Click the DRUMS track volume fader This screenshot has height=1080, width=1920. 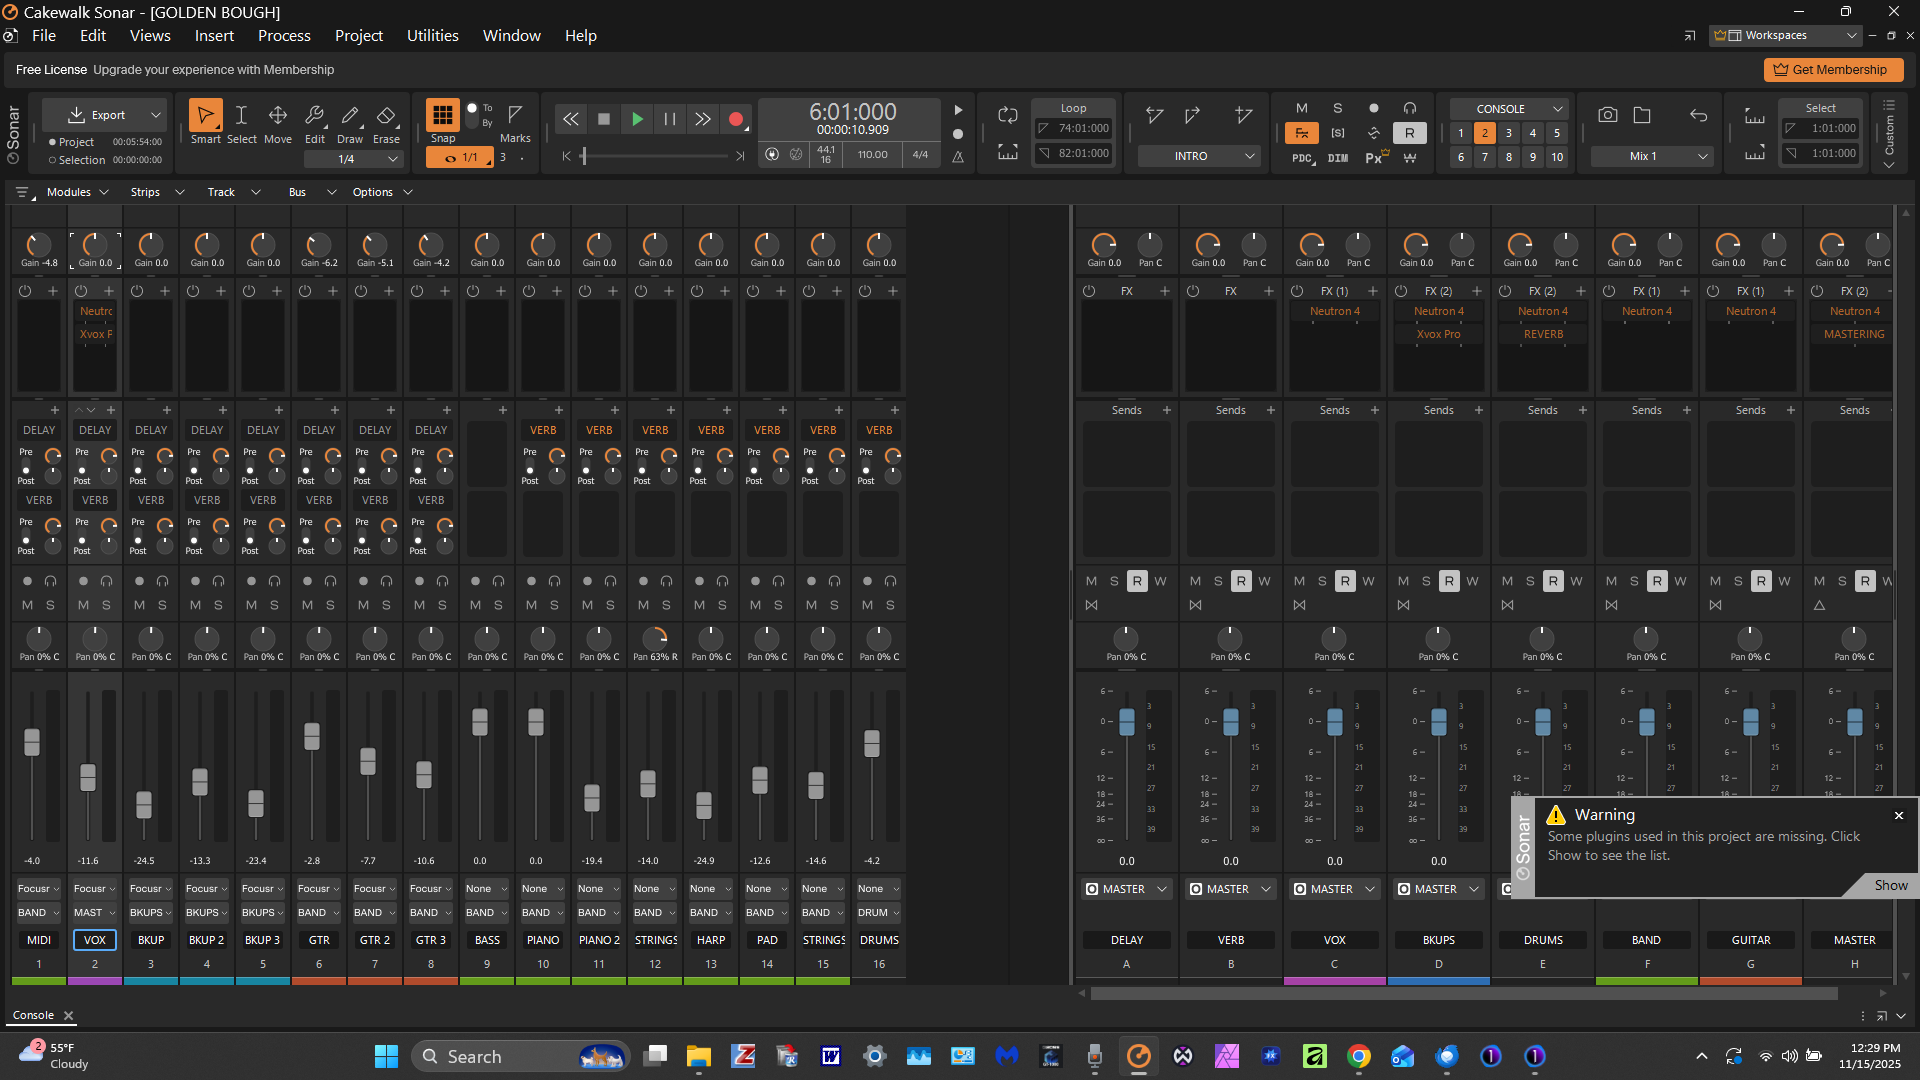coord(872,743)
